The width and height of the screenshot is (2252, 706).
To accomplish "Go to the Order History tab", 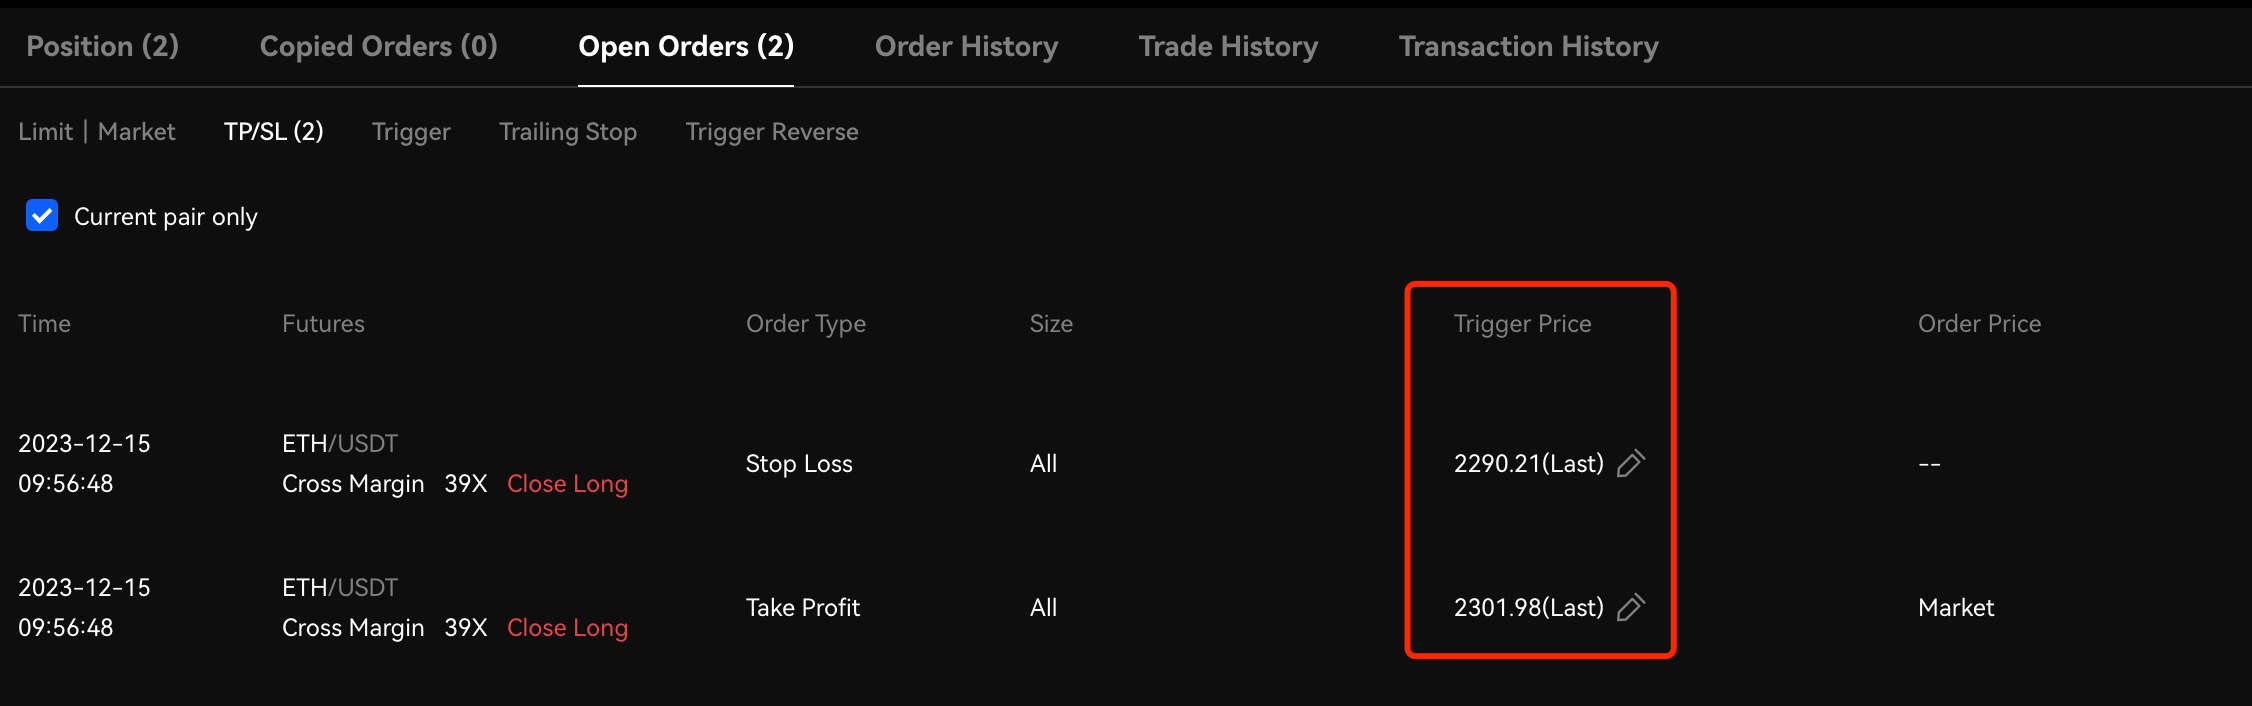I will tap(966, 46).
